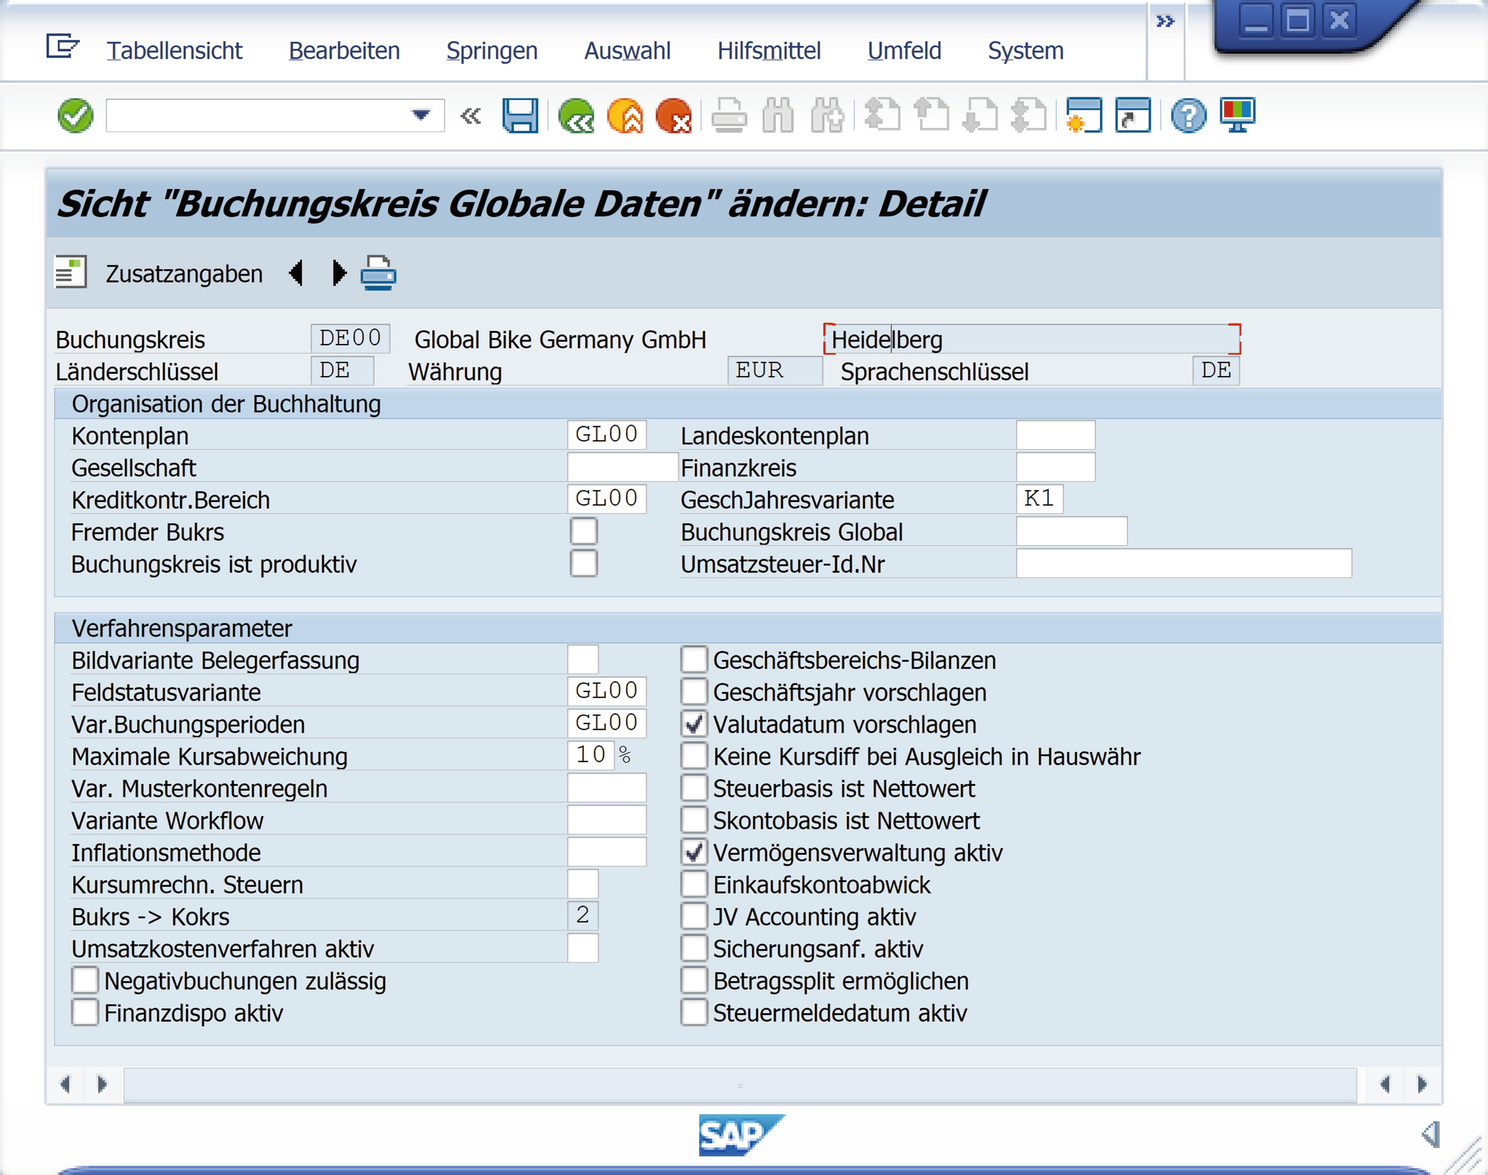The image size is (1488, 1175).
Task: Enable Geschäftsjahr vorschlagen
Action: (x=694, y=691)
